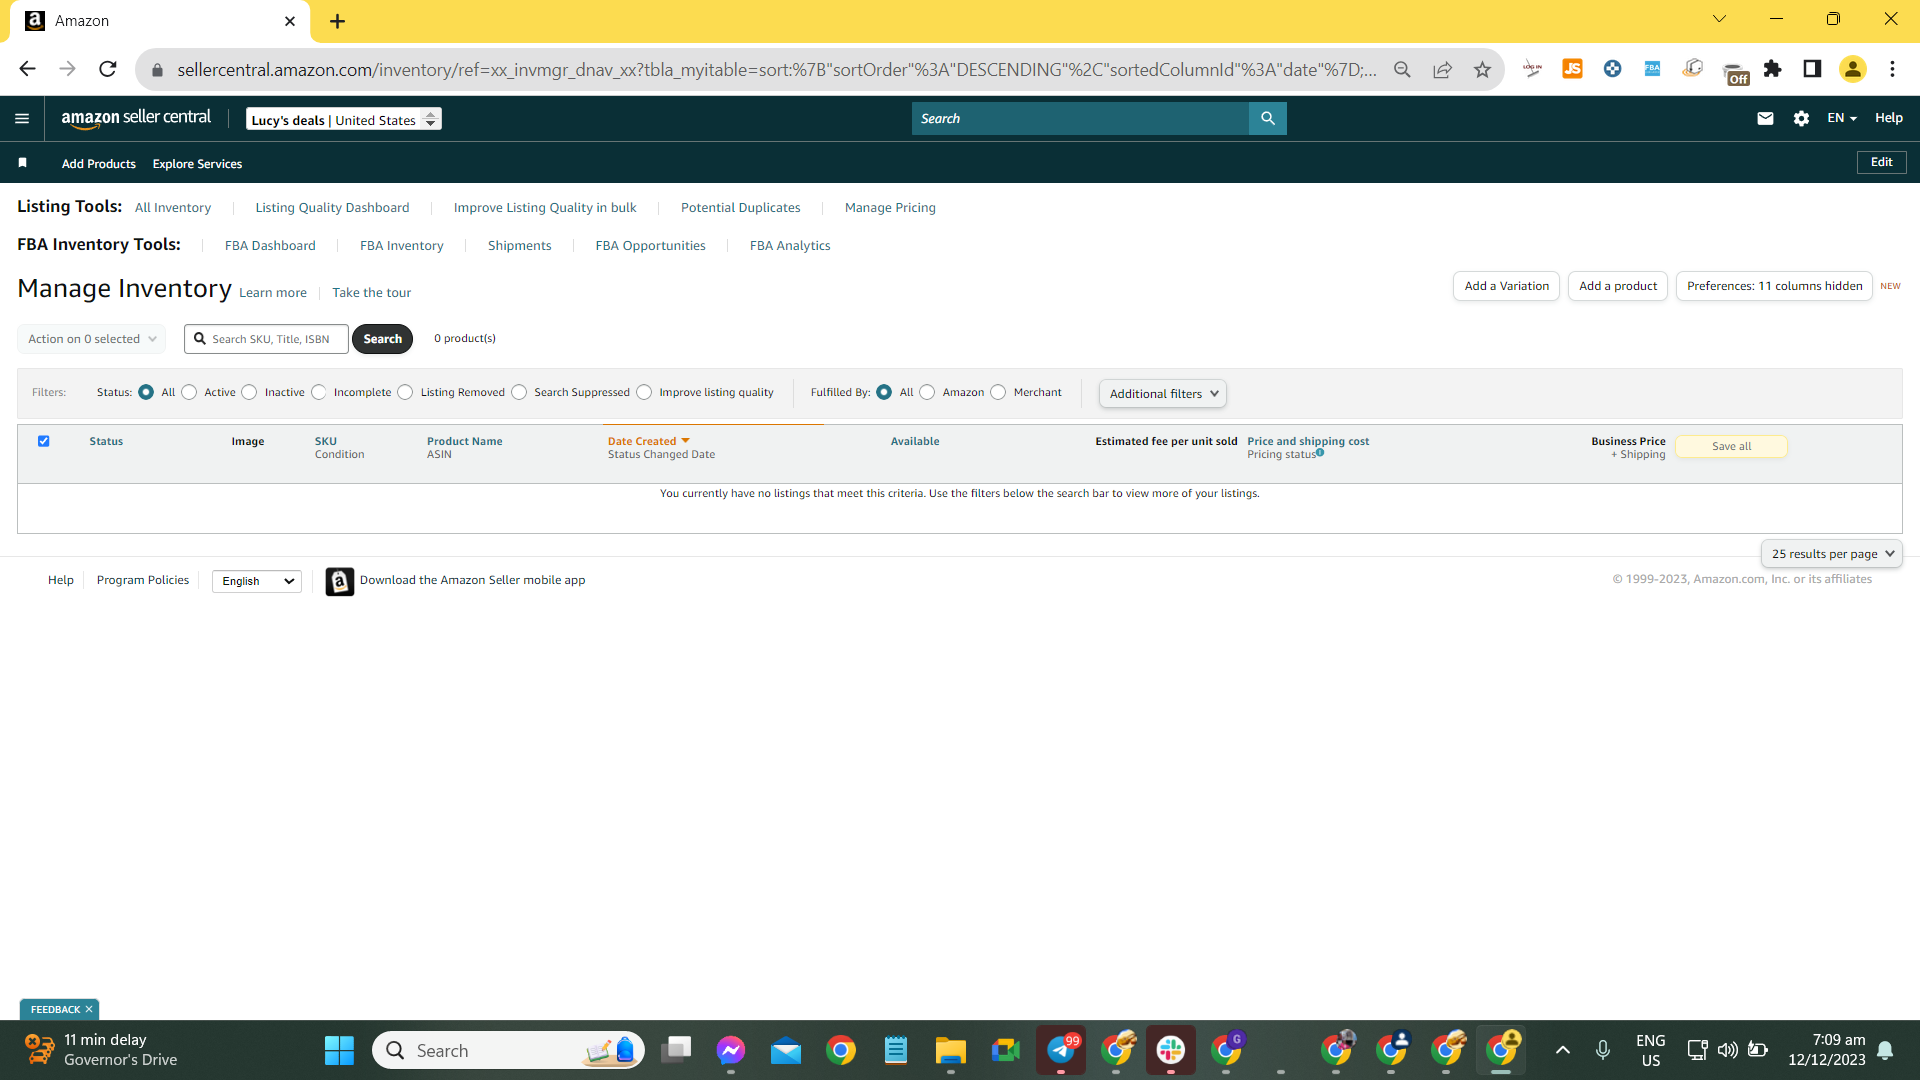This screenshot has width=1920, height=1080.
Task: Click the Save all button
Action: [1731, 447]
